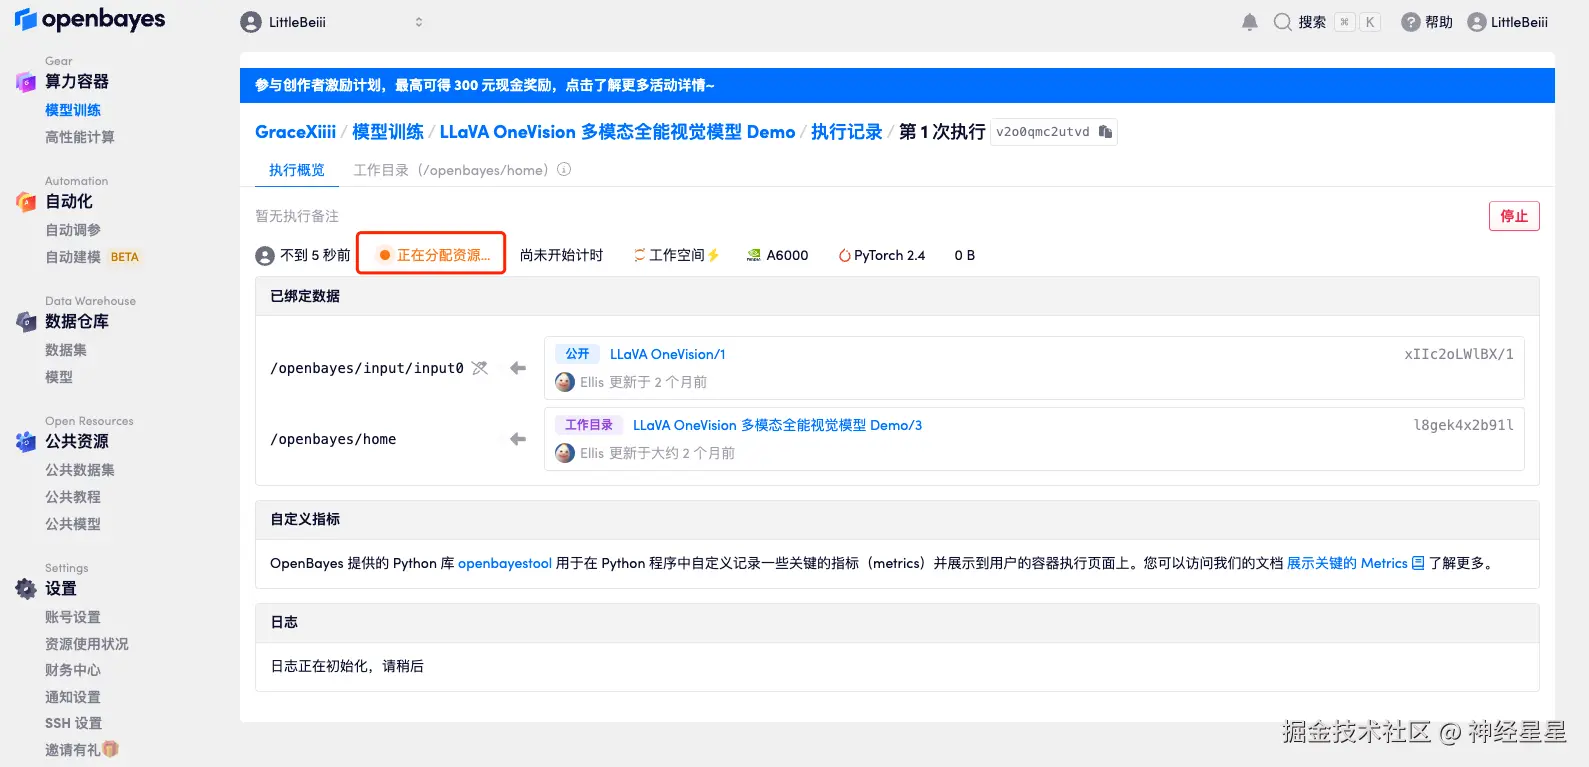Click 算力容器 sidebar icon
This screenshot has width=1589, height=767.
pyautogui.click(x=26, y=82)
